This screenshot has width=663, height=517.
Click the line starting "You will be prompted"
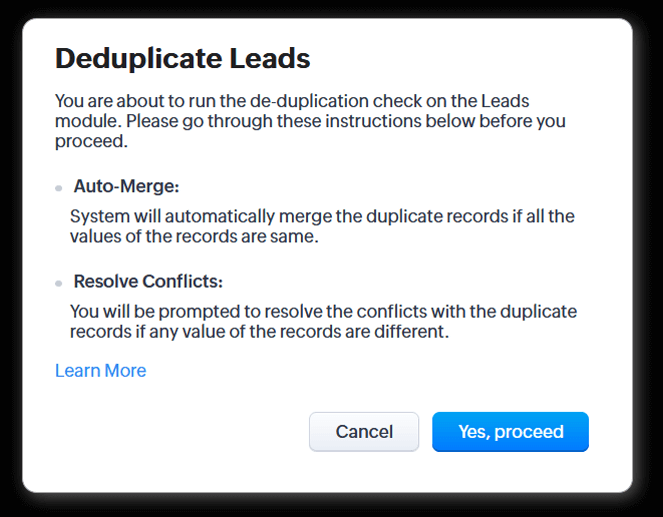[323, 312]
